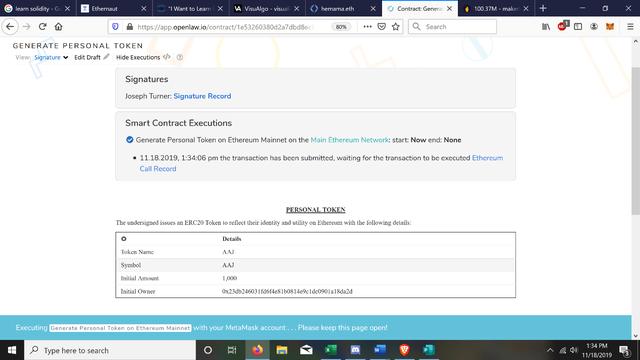Open page actions three-dot menu
The height and width of the screenshot is (360, 640).
[x=367, y=27]
